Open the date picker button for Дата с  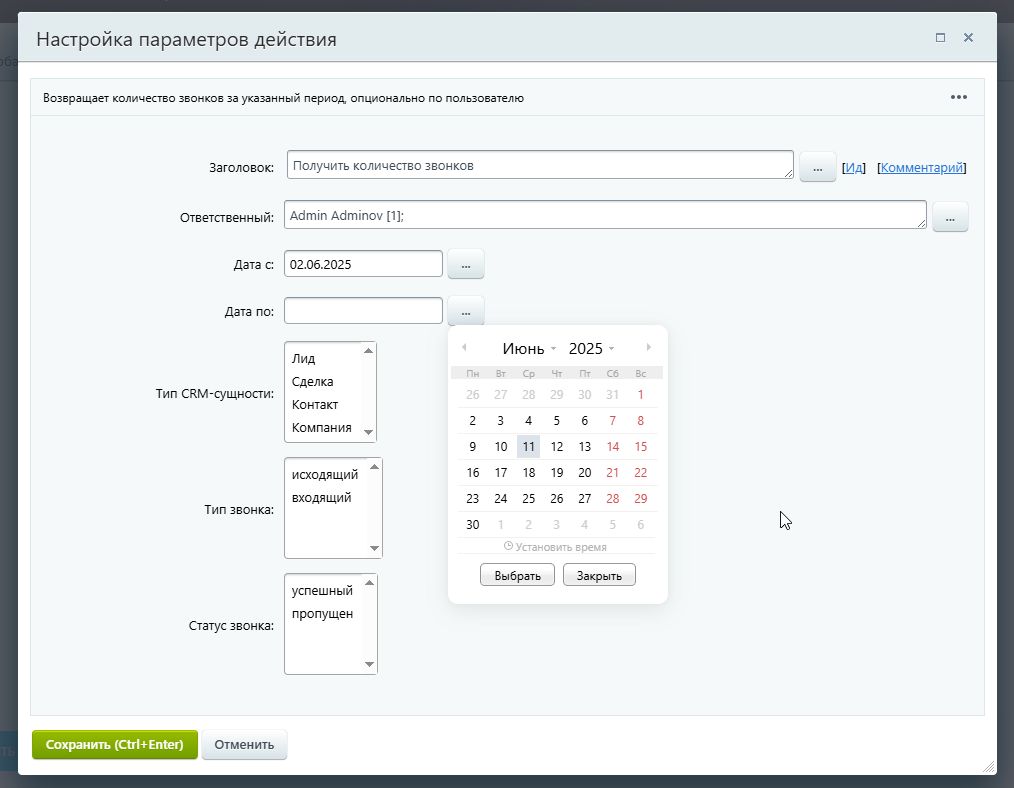(465, 263)
